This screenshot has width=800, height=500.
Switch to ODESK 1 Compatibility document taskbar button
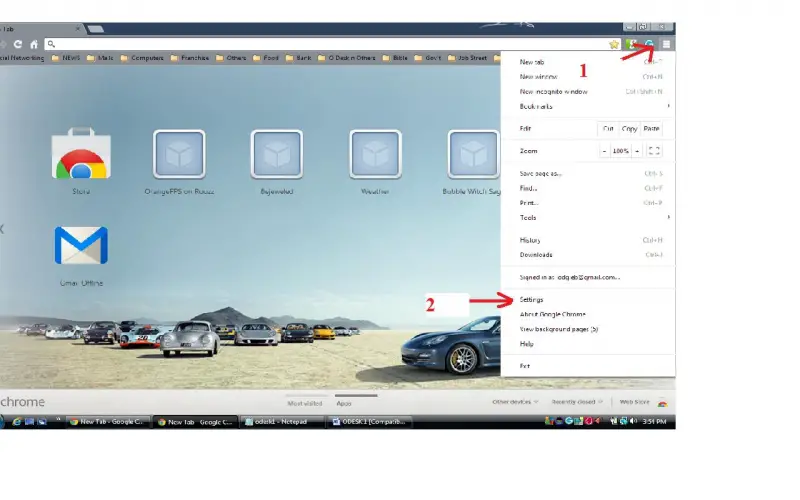pos(369,422)
